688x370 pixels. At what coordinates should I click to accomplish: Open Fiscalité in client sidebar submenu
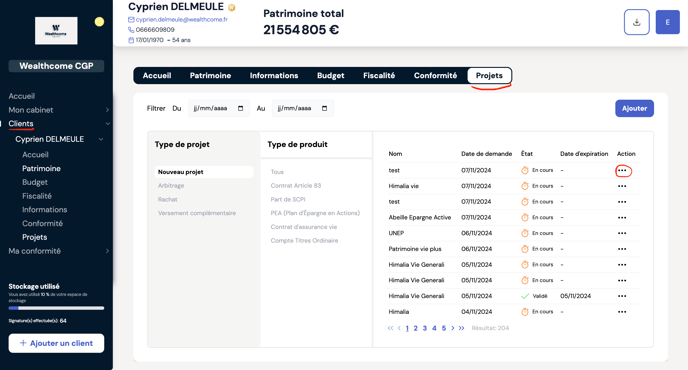pos(37,196)
